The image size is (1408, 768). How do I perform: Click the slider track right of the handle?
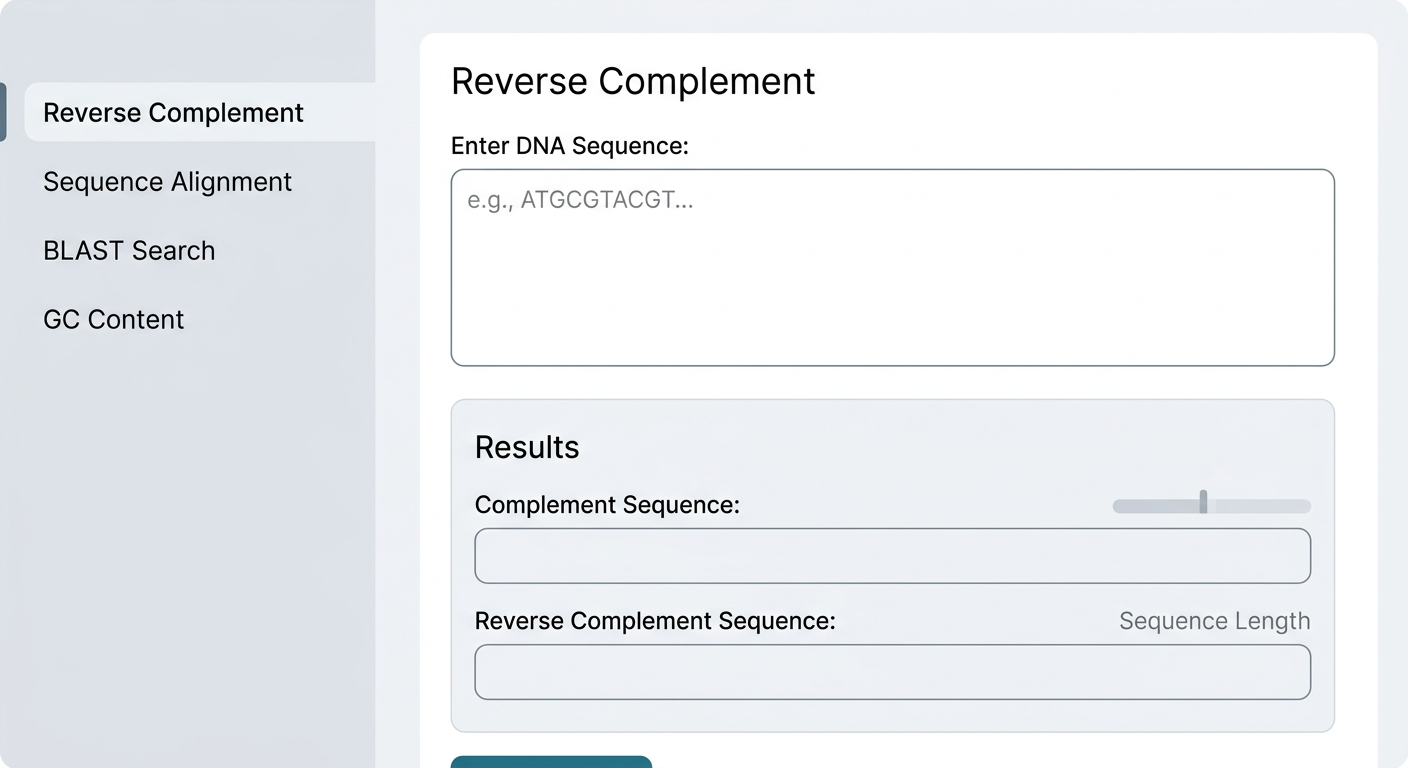coord(1260,506)
